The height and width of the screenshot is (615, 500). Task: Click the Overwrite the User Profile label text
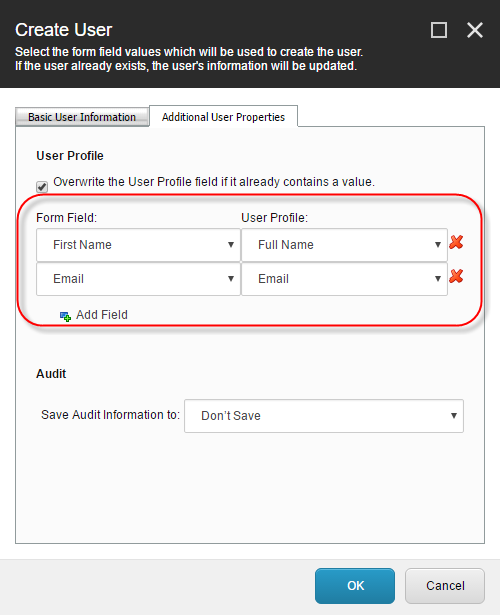(x=214, y=182)
